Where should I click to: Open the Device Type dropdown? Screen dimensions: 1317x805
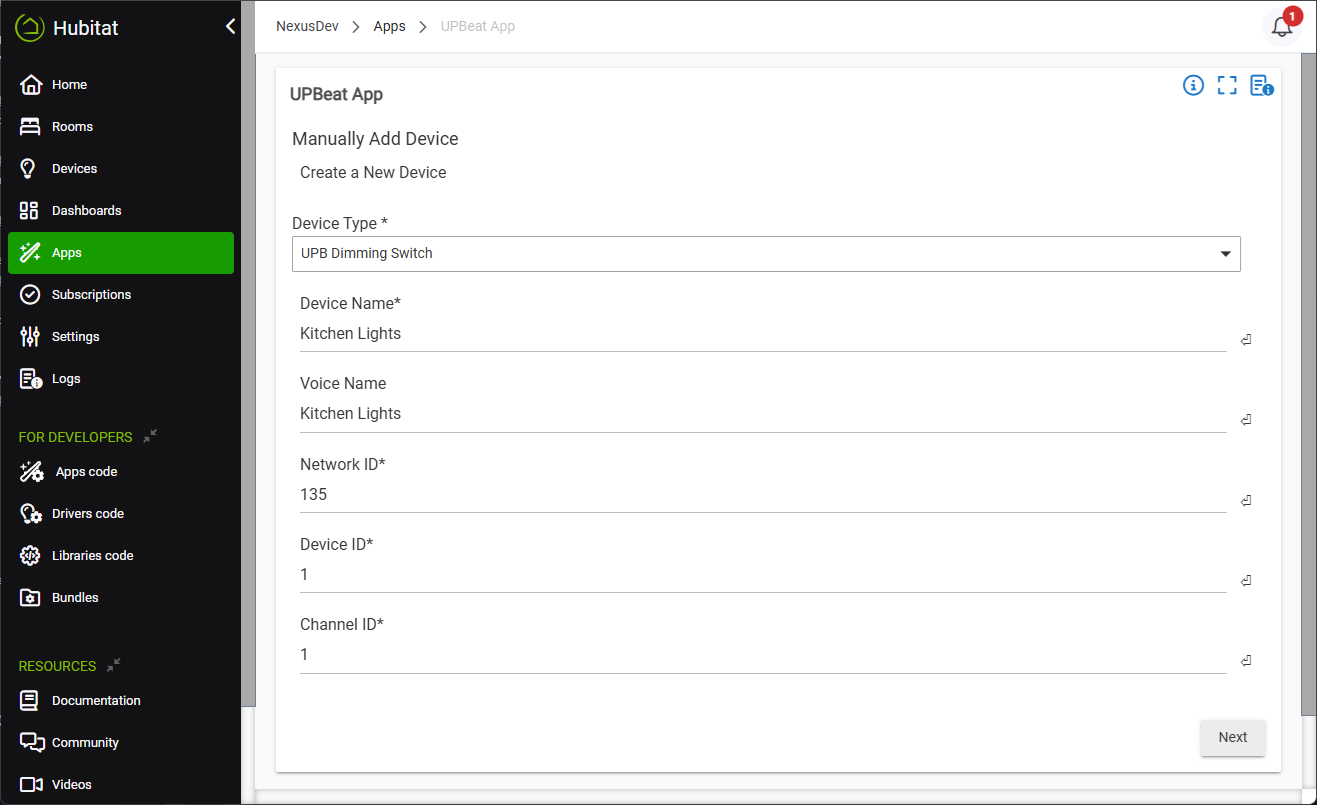[x=765, y=254]
